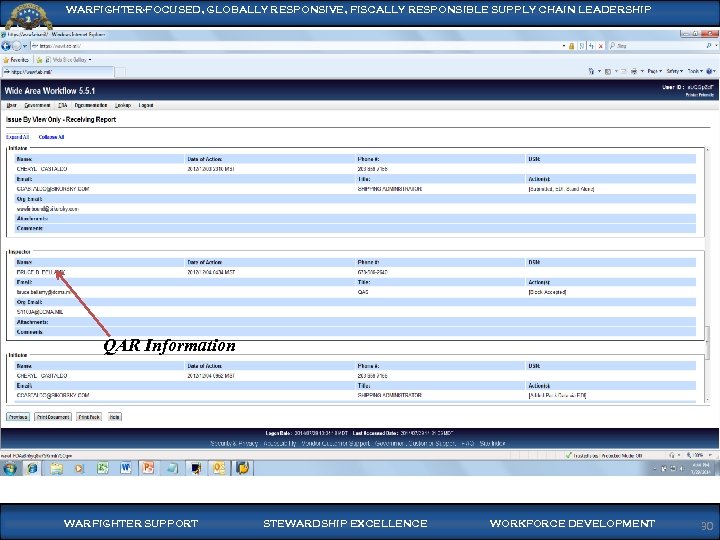Click the Printer Friendly link under User ID

click(699, 95)
